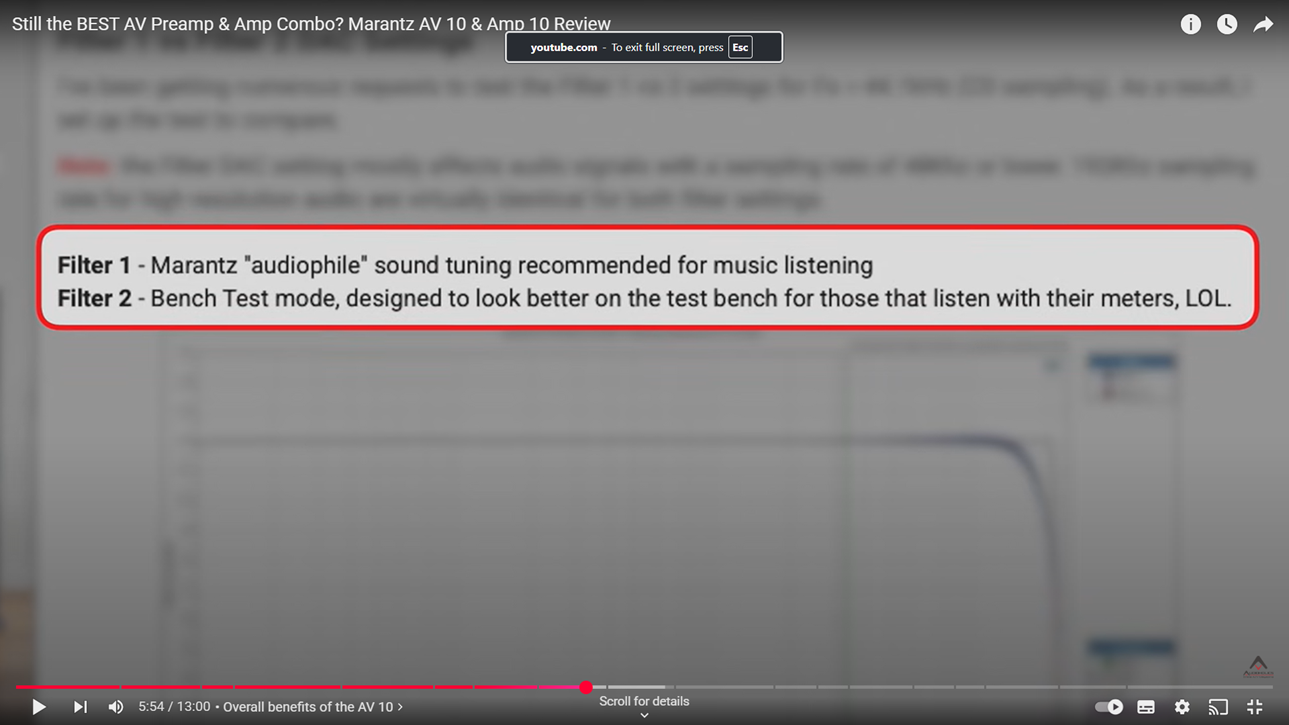This screenshot has height=725, width=1289.
Task: Share the video via arrow icon
Action: (x=1263, y=24)
